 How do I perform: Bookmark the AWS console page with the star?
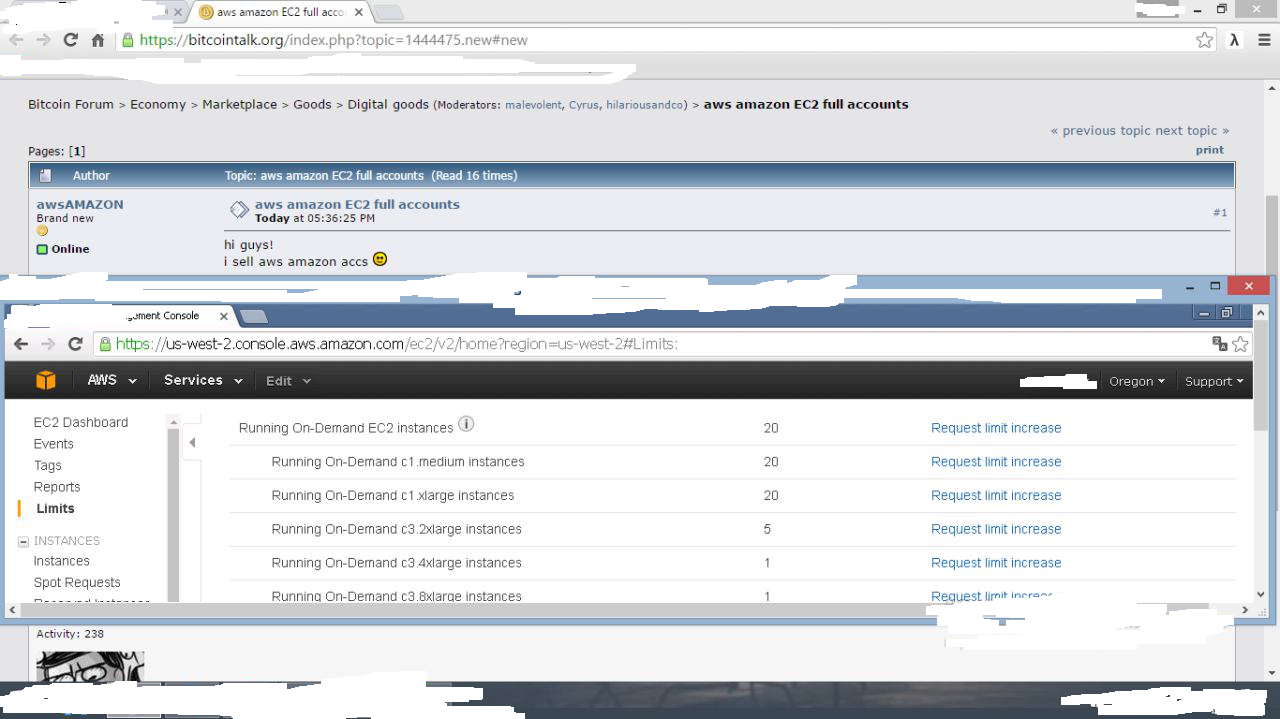coord(1240,344)
